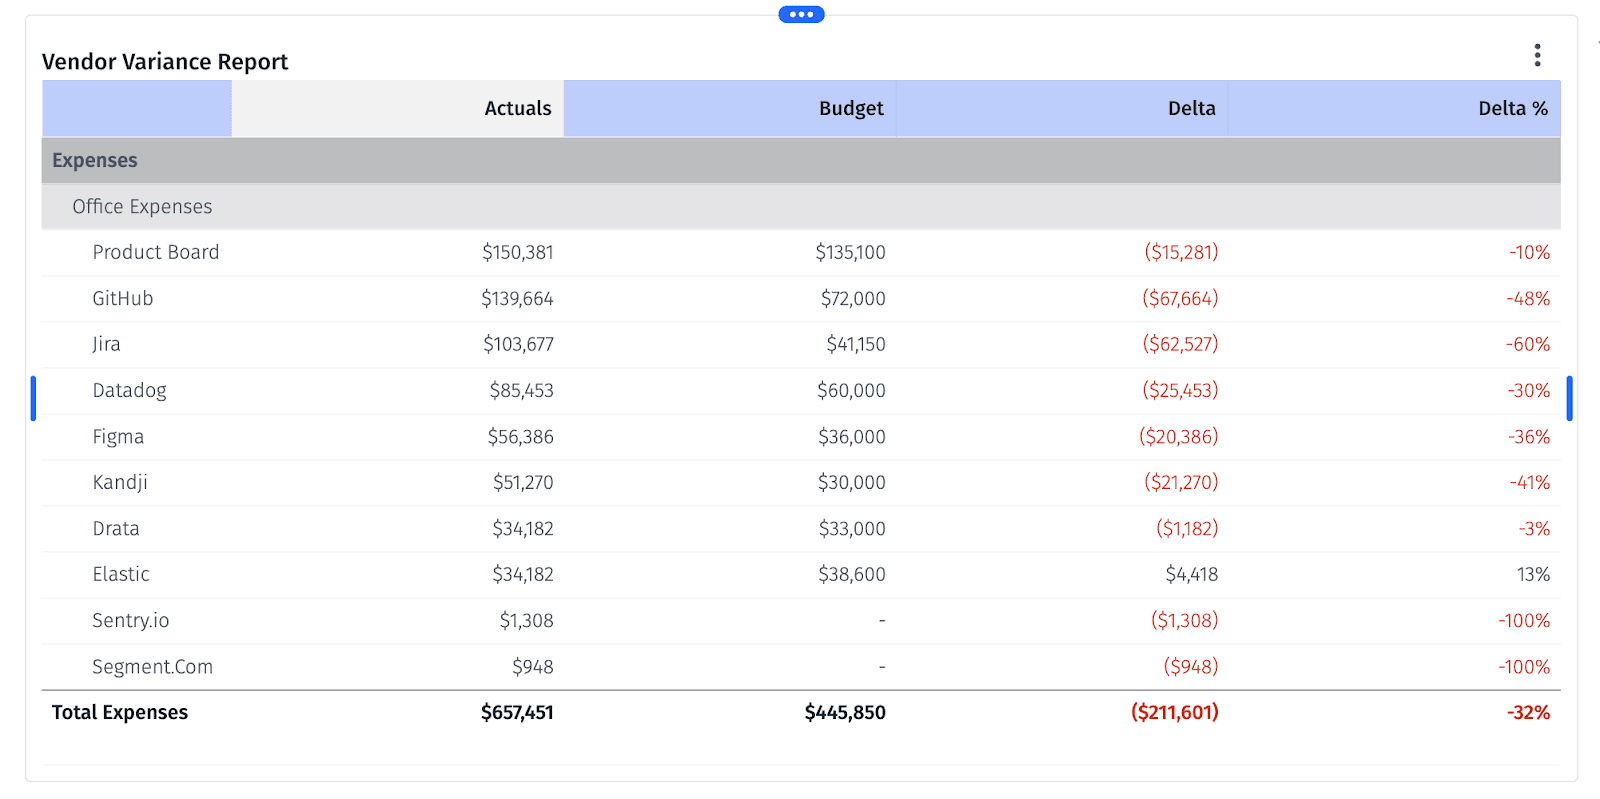Screen dimensions: 1600x799
Task: Click Jira actuals $103,677
Action: pyautogui.click(x=518, y=344)
